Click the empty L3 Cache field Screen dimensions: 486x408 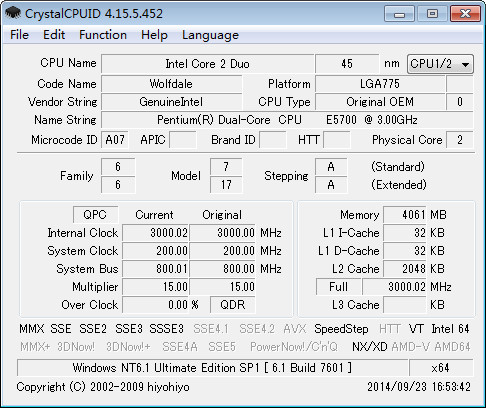pos(405,304)
